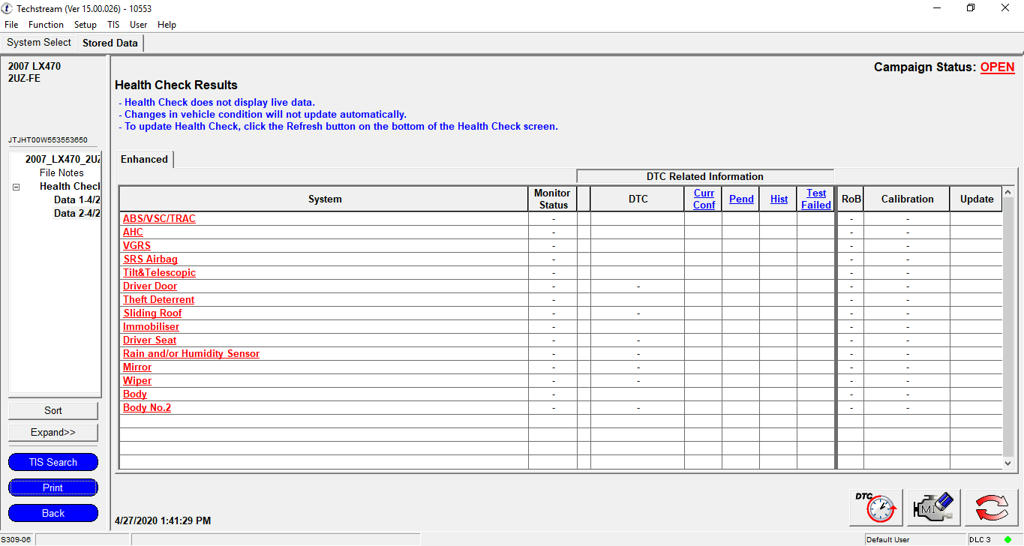1024x546 pixels.
Task: Click the Back button
Action: click(53, 513)
